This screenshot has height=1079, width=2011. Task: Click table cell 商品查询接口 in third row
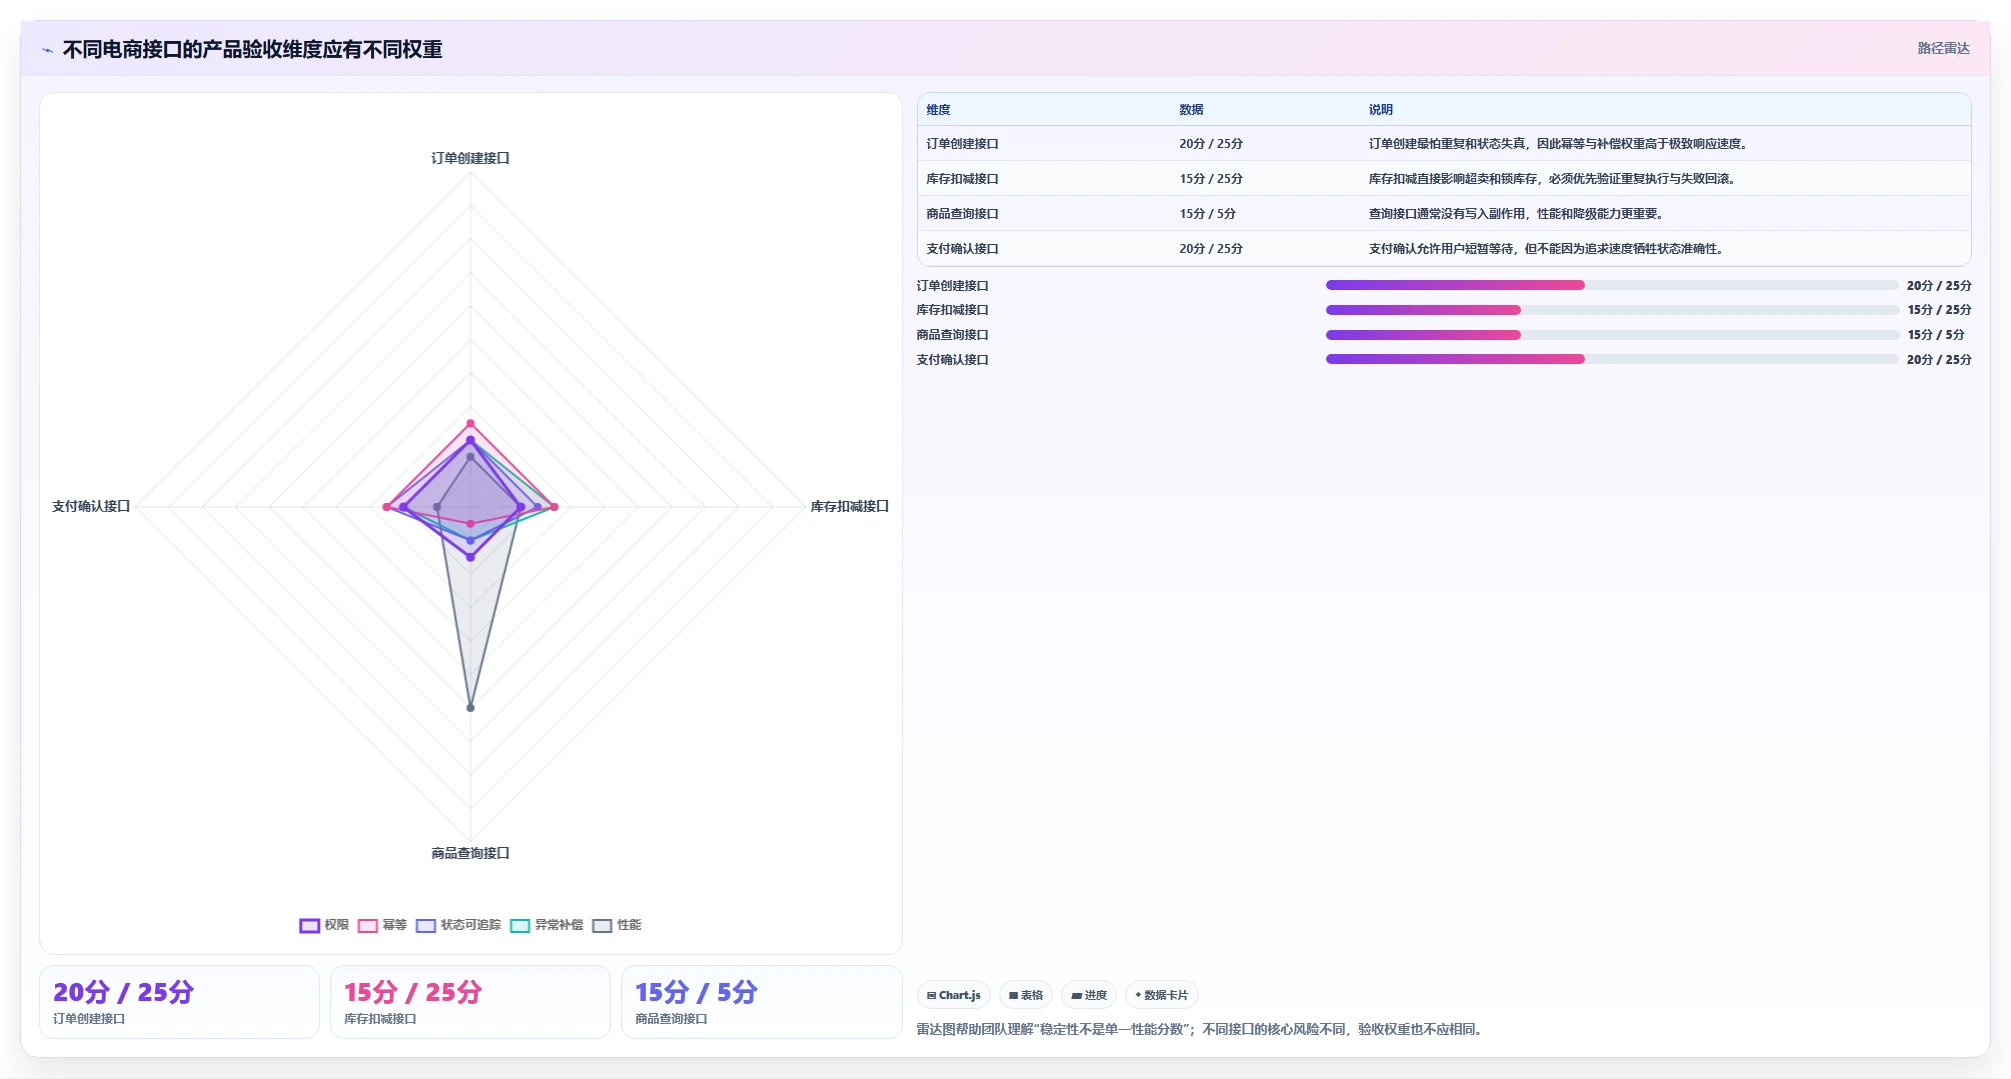coord(962,214)
